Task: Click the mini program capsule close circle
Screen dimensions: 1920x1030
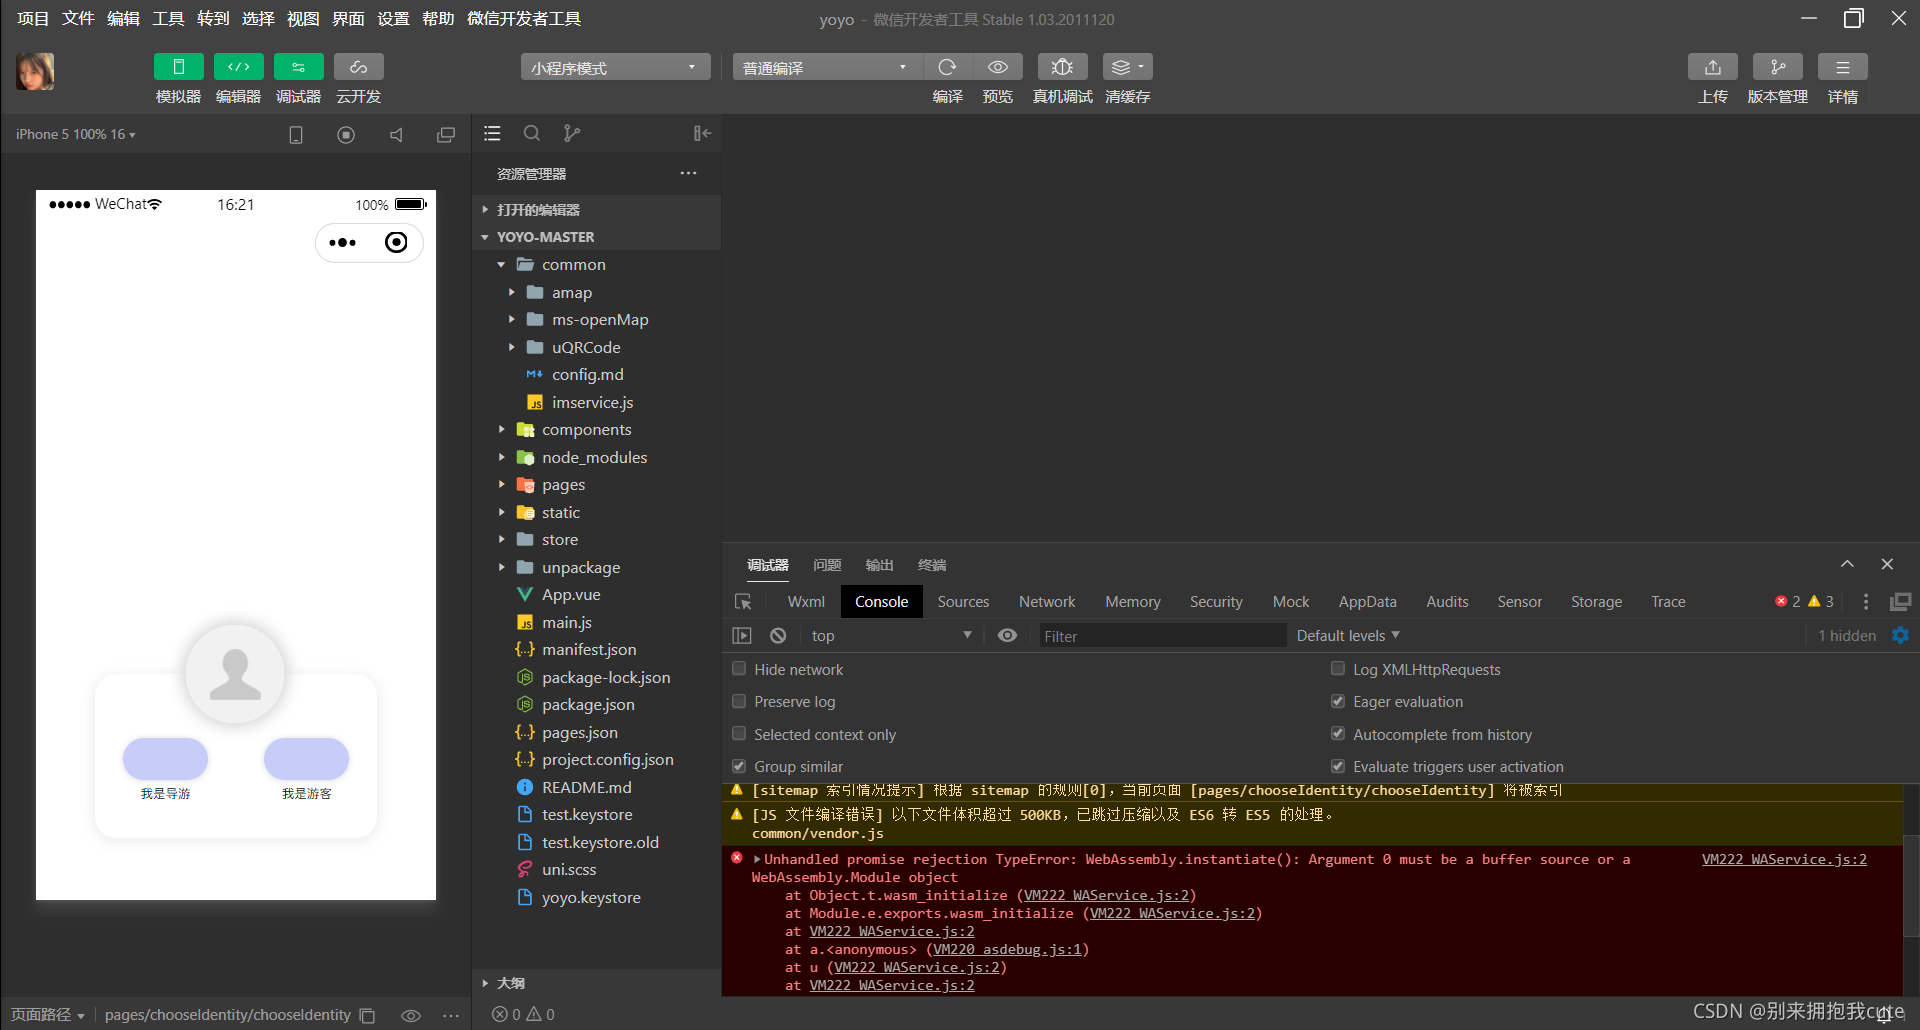Action: [396, 243]
